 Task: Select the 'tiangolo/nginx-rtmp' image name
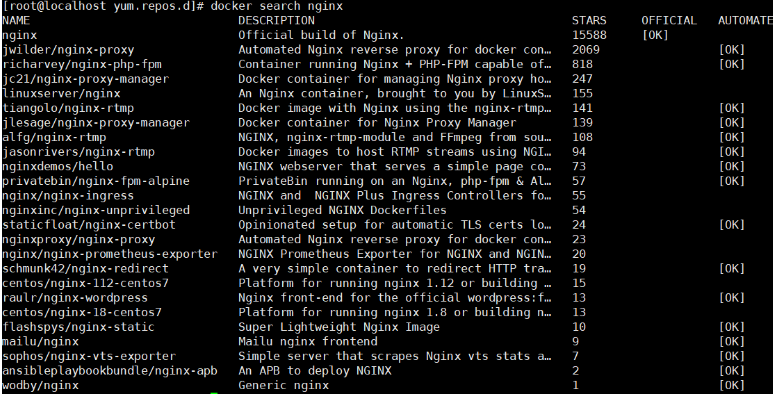click(68, 108)
